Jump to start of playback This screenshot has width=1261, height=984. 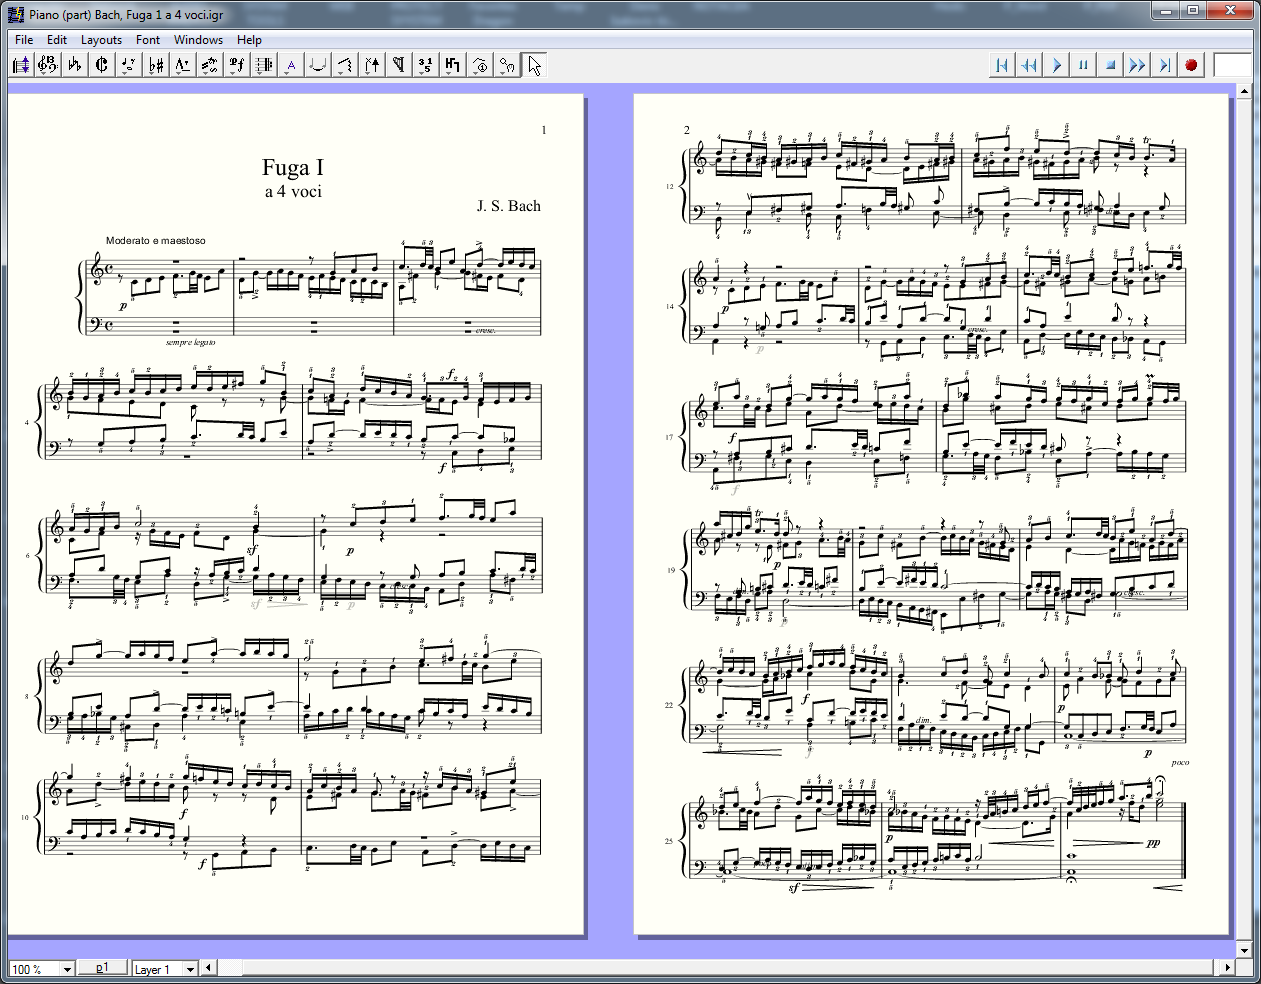pos(1001,65)
